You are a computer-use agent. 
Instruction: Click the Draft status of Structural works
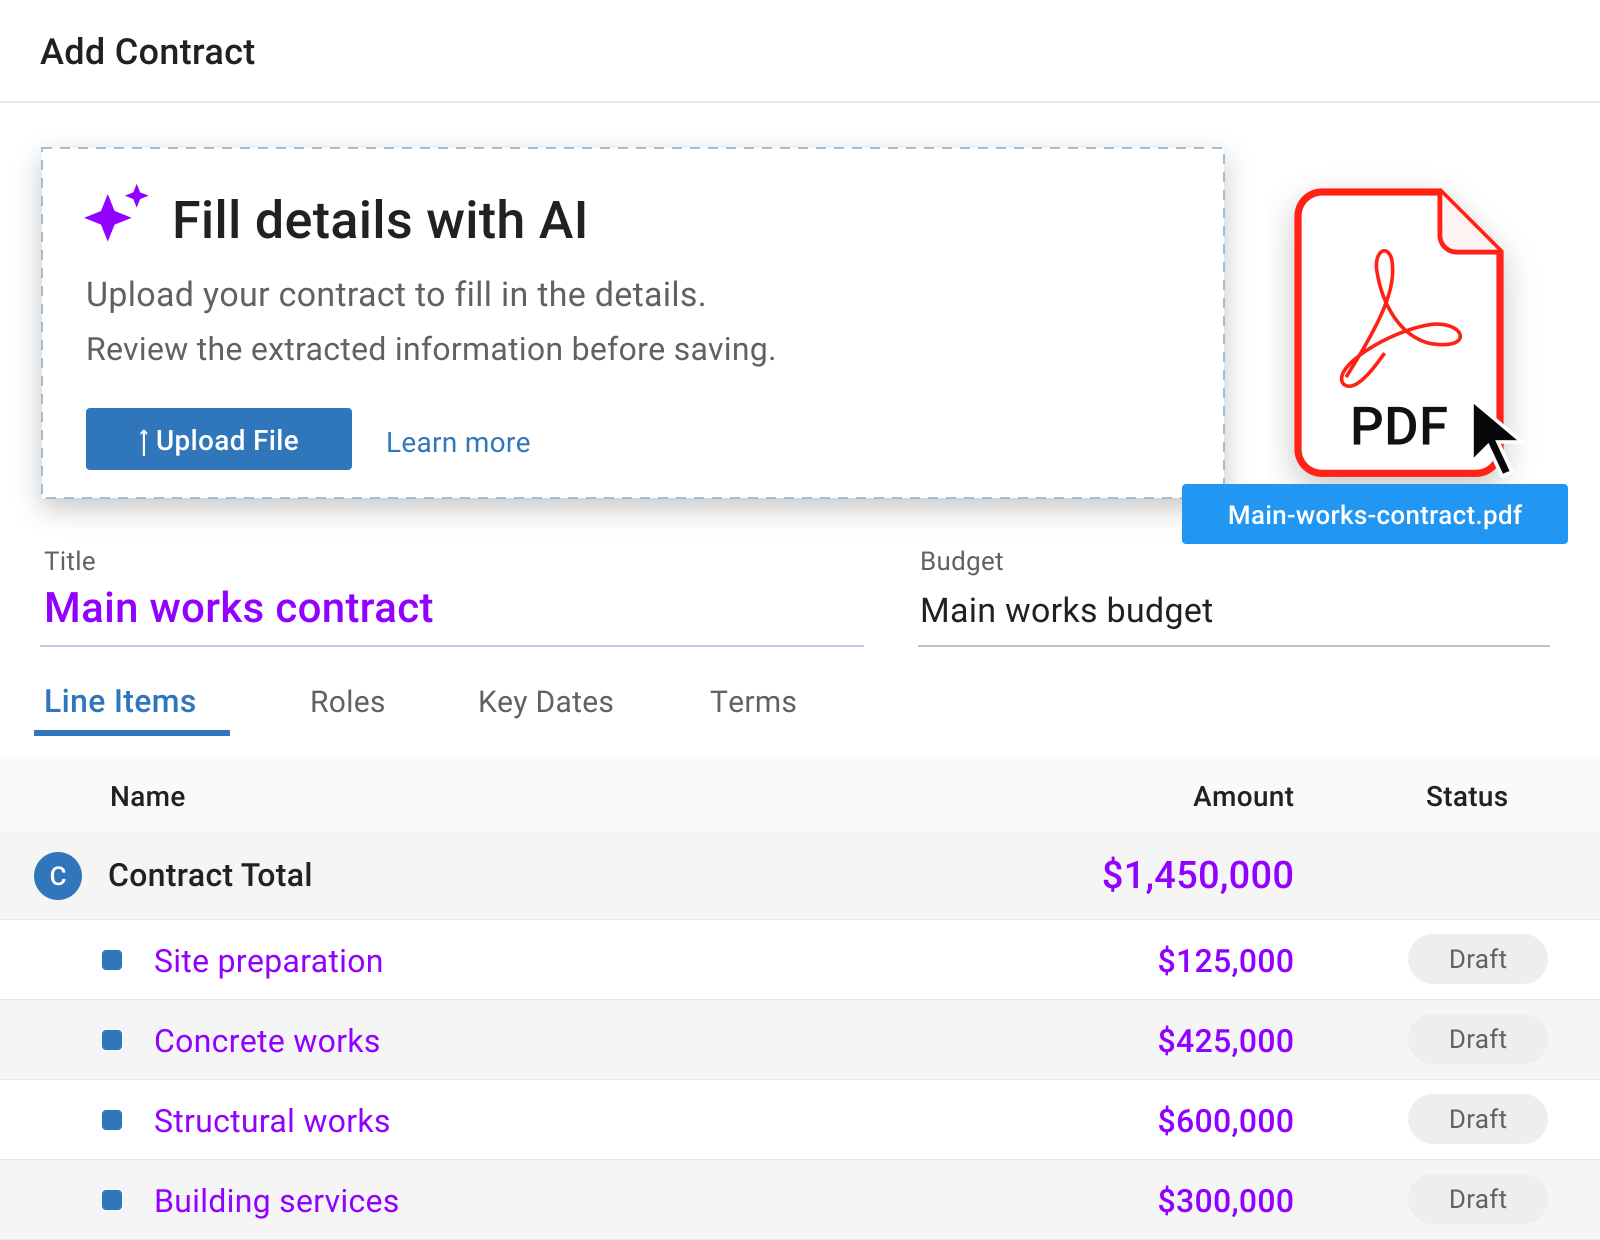[x=1478, y=1119]
